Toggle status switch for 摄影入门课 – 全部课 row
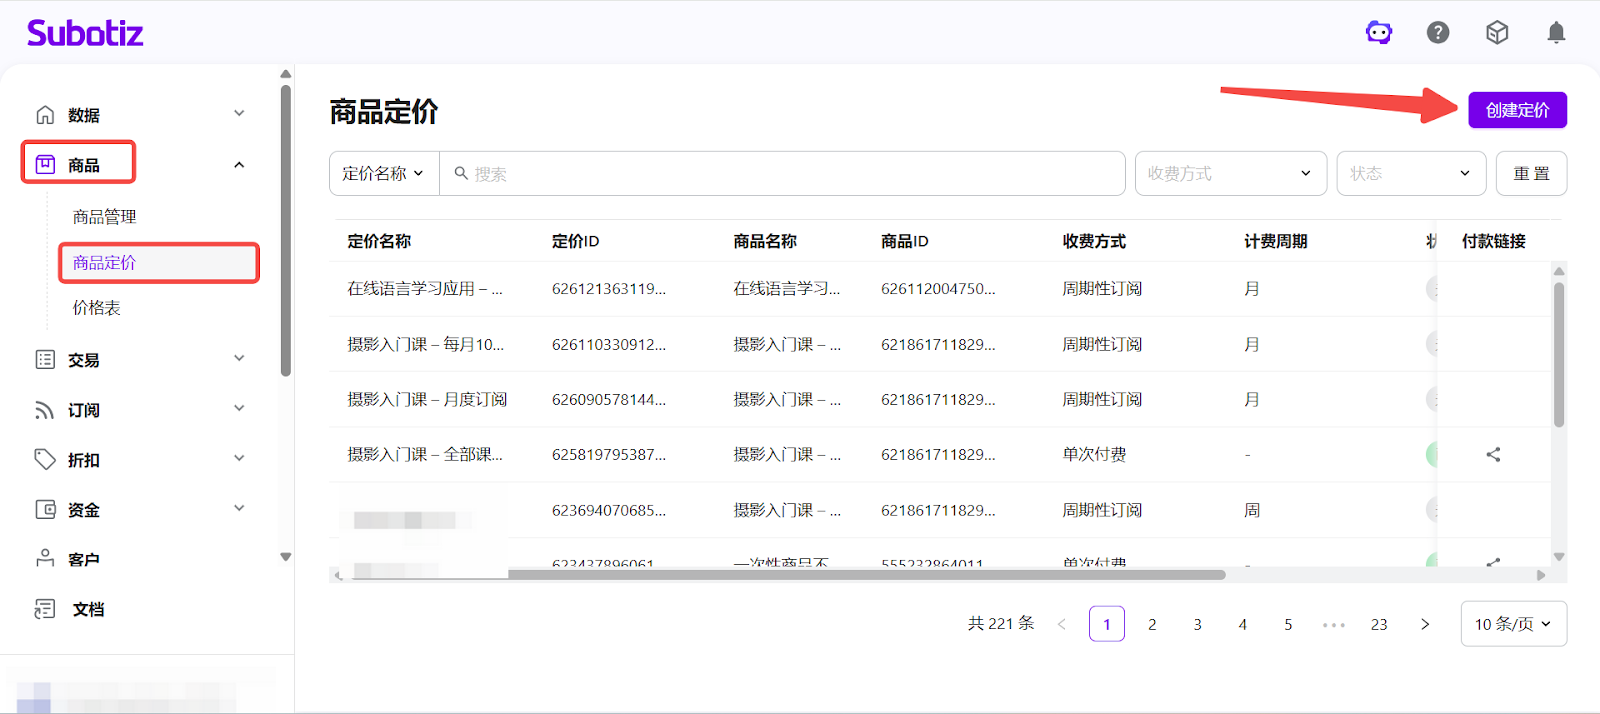Screen dimensions: 1600x714 pyautogui.click(x=1431, y=455)
